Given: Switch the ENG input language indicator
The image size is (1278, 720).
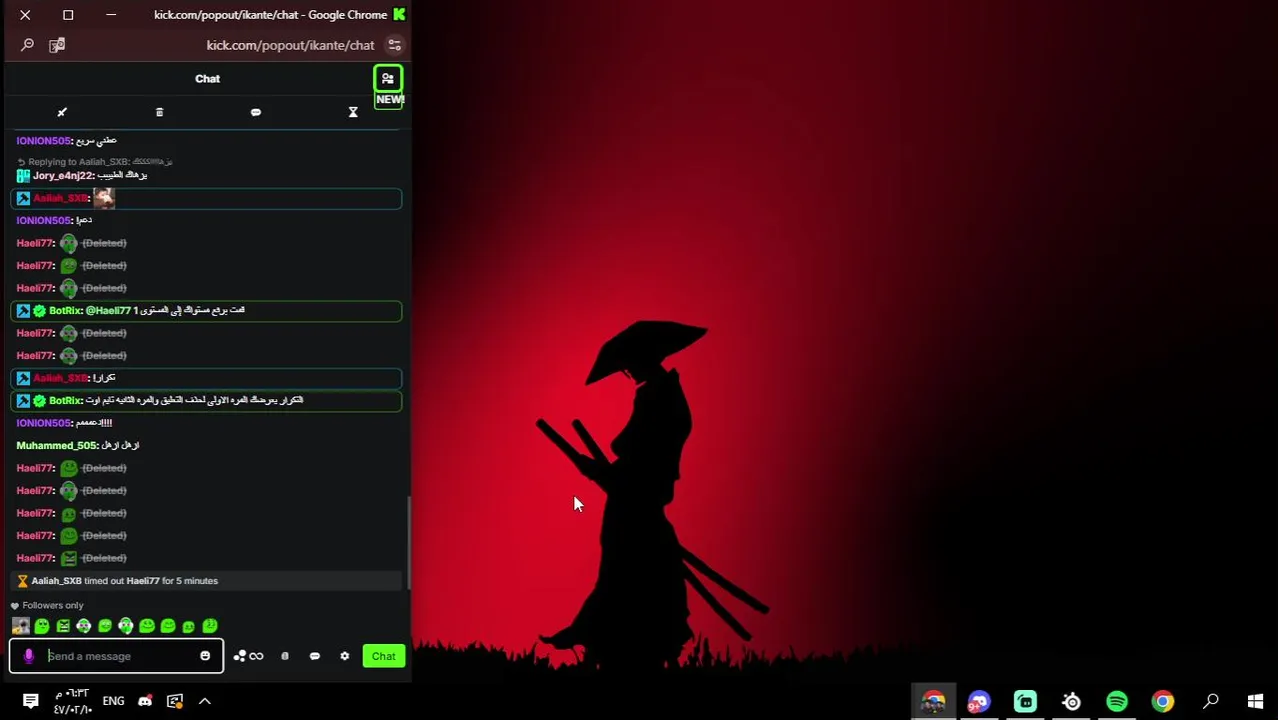Looking at the screenshot, I should click(x=113, y=701).
